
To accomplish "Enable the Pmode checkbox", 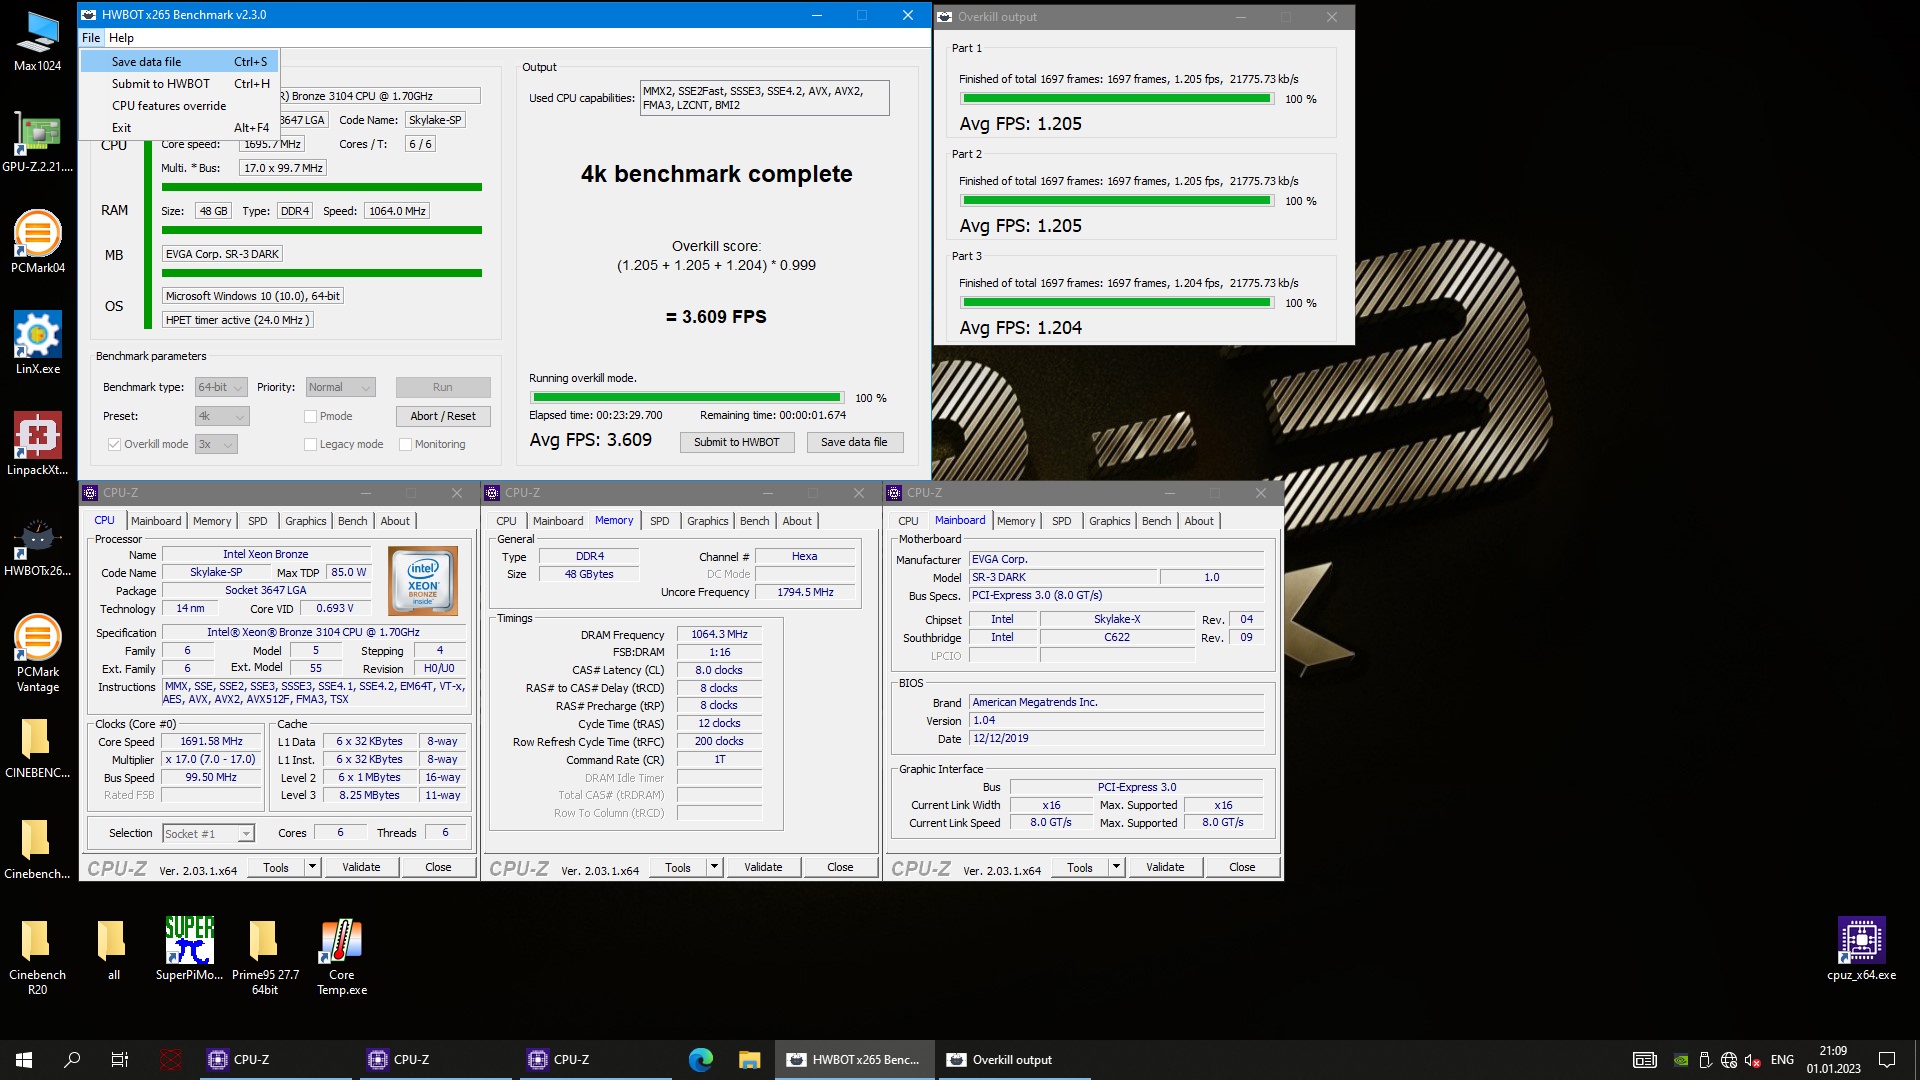I will click(x=310, y=416).
